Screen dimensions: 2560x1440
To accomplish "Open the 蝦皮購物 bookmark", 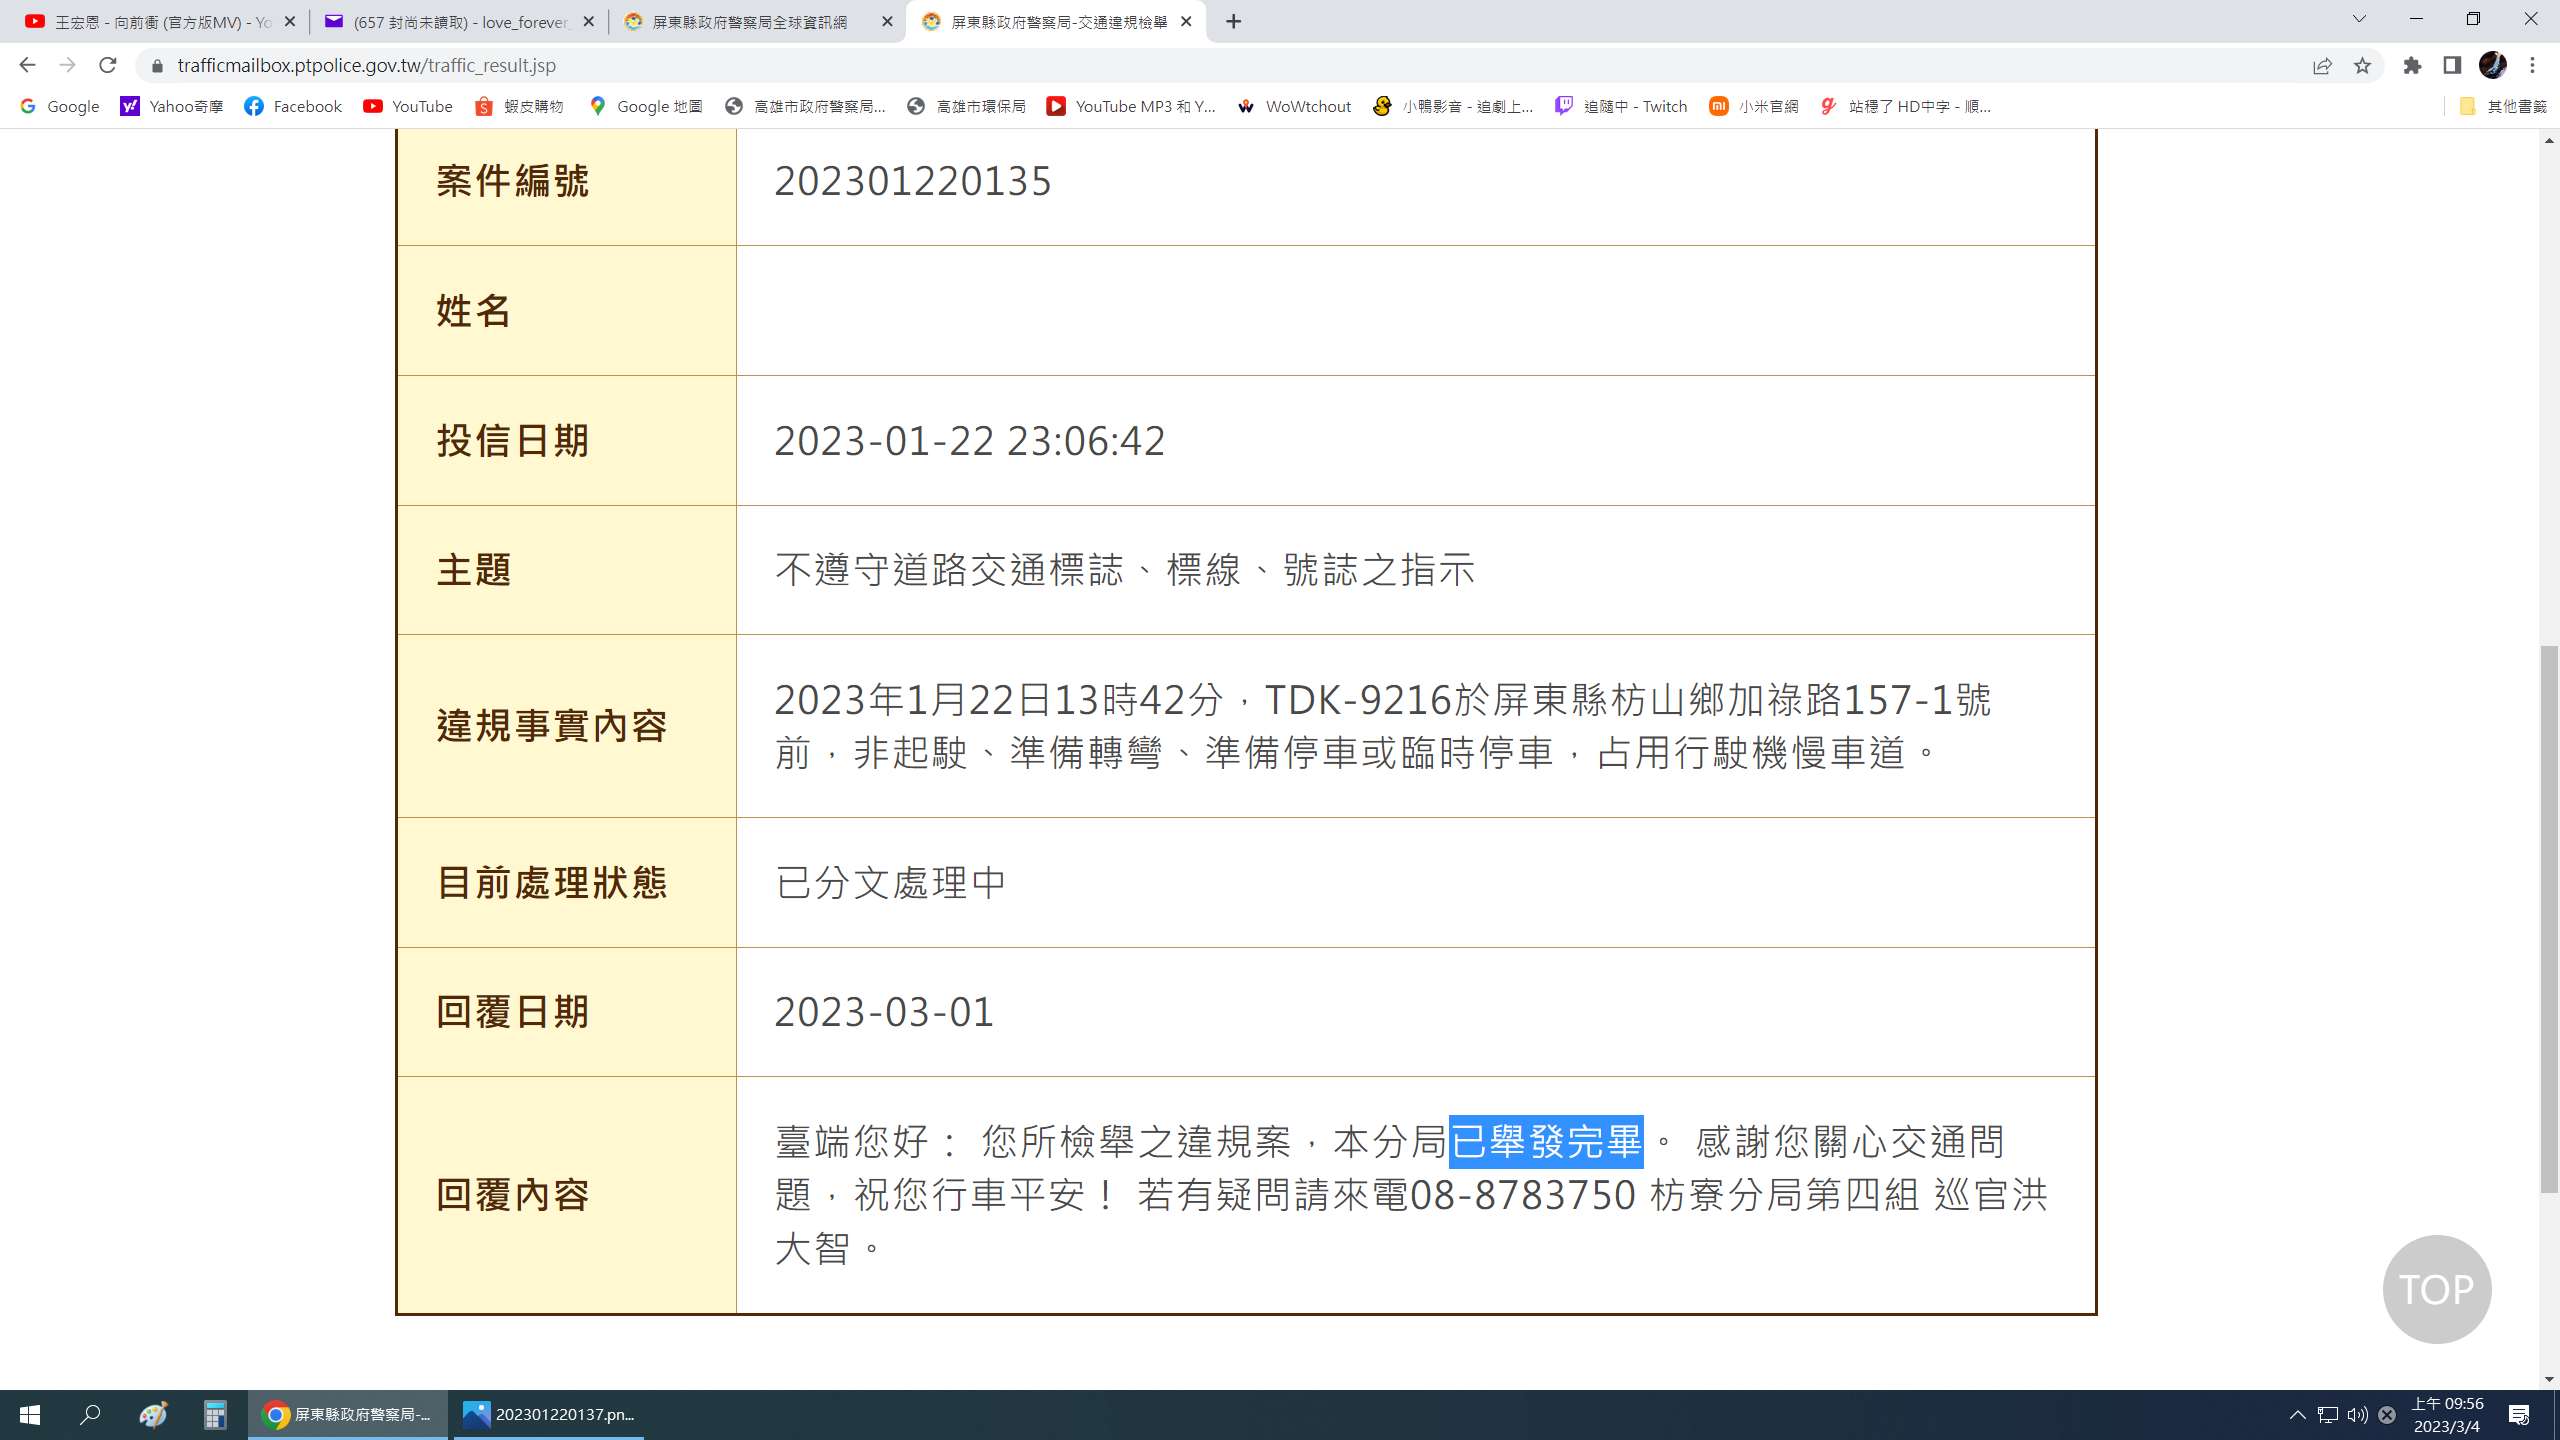I will pos(519,106).
